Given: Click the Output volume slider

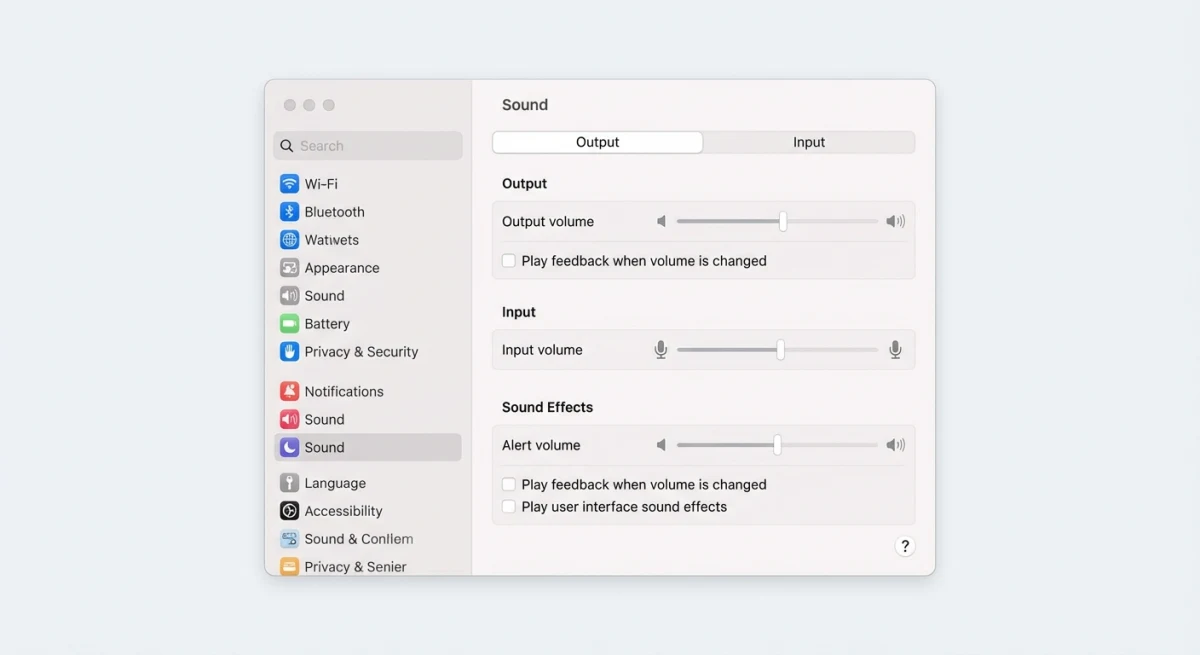Looking at the screenshot, I should tap(777, 221).
